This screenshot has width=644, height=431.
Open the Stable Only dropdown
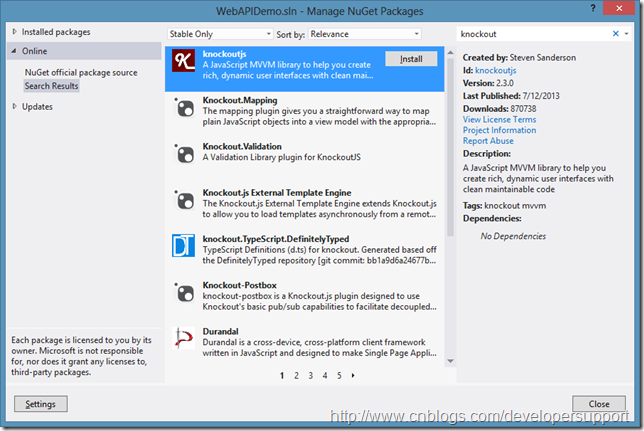[x=214, y=33]
